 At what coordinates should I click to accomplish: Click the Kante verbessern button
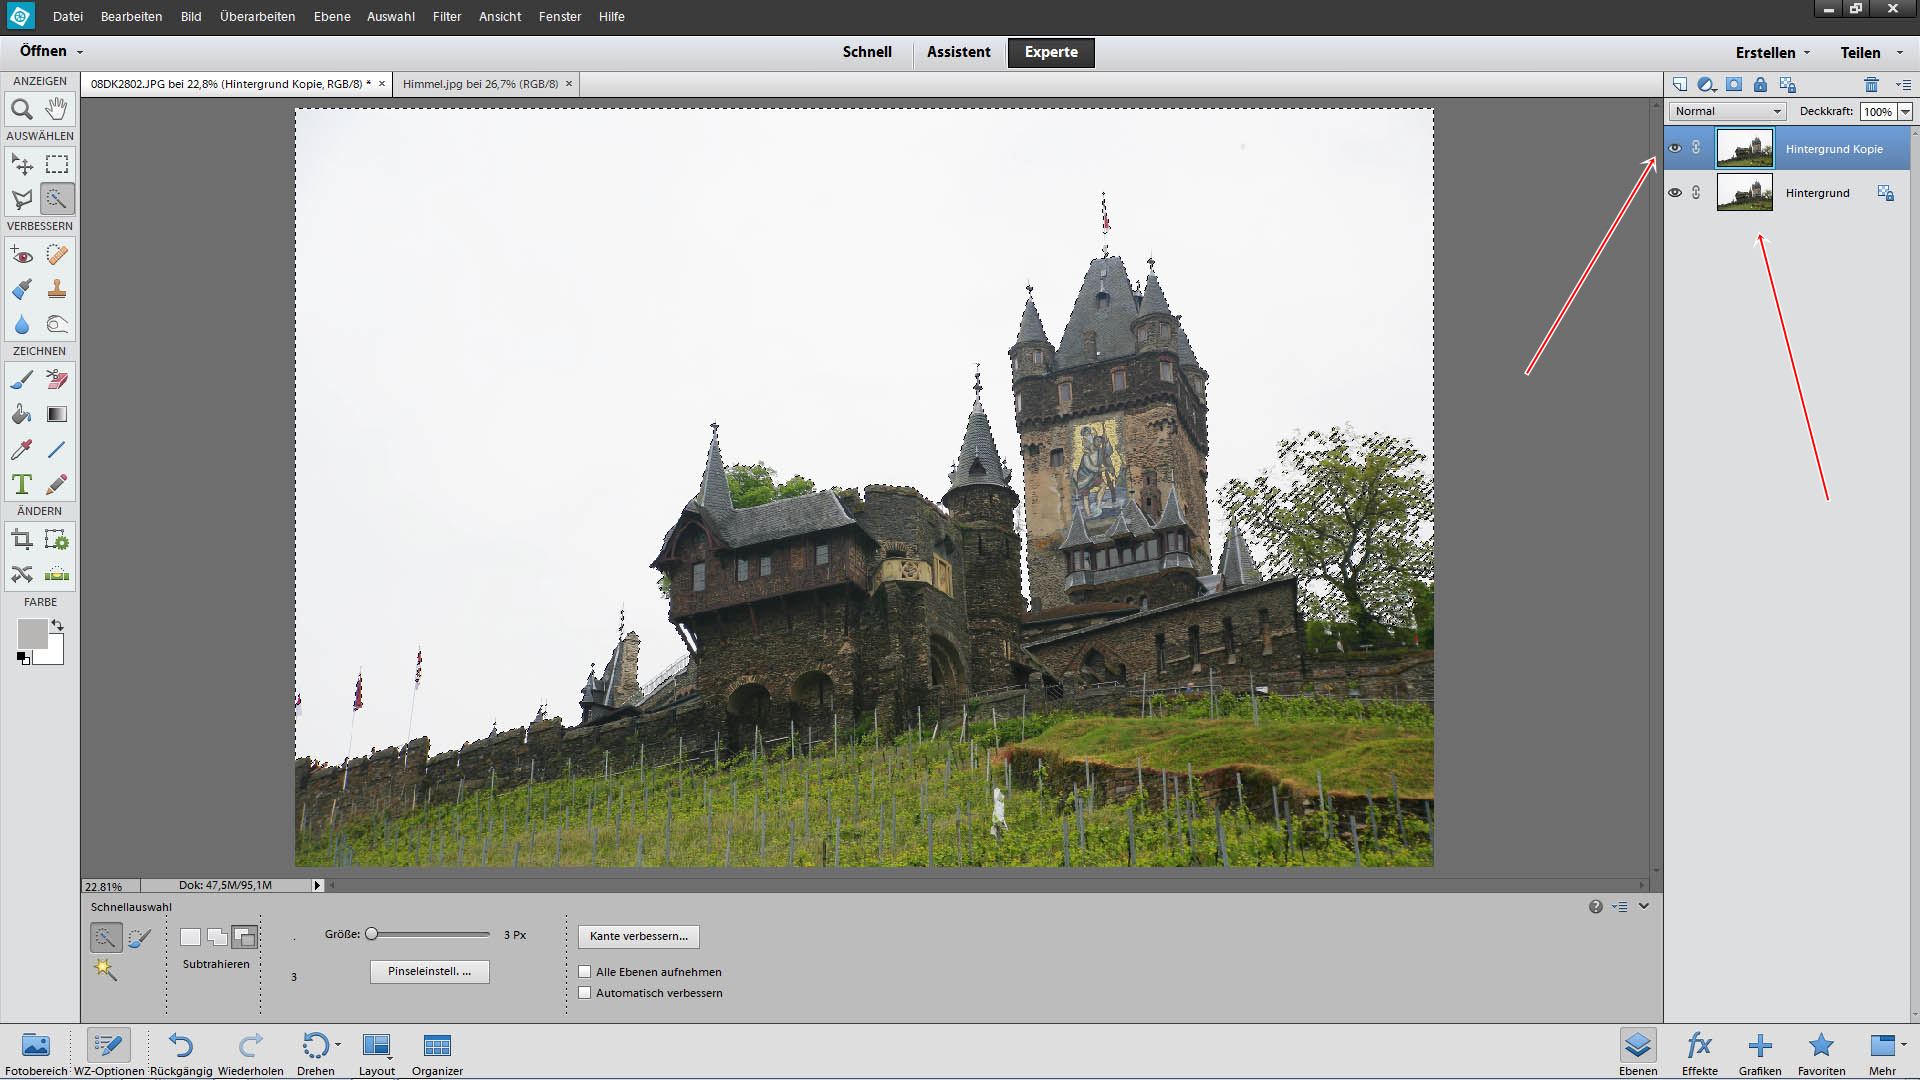click(x=637, y=935)
